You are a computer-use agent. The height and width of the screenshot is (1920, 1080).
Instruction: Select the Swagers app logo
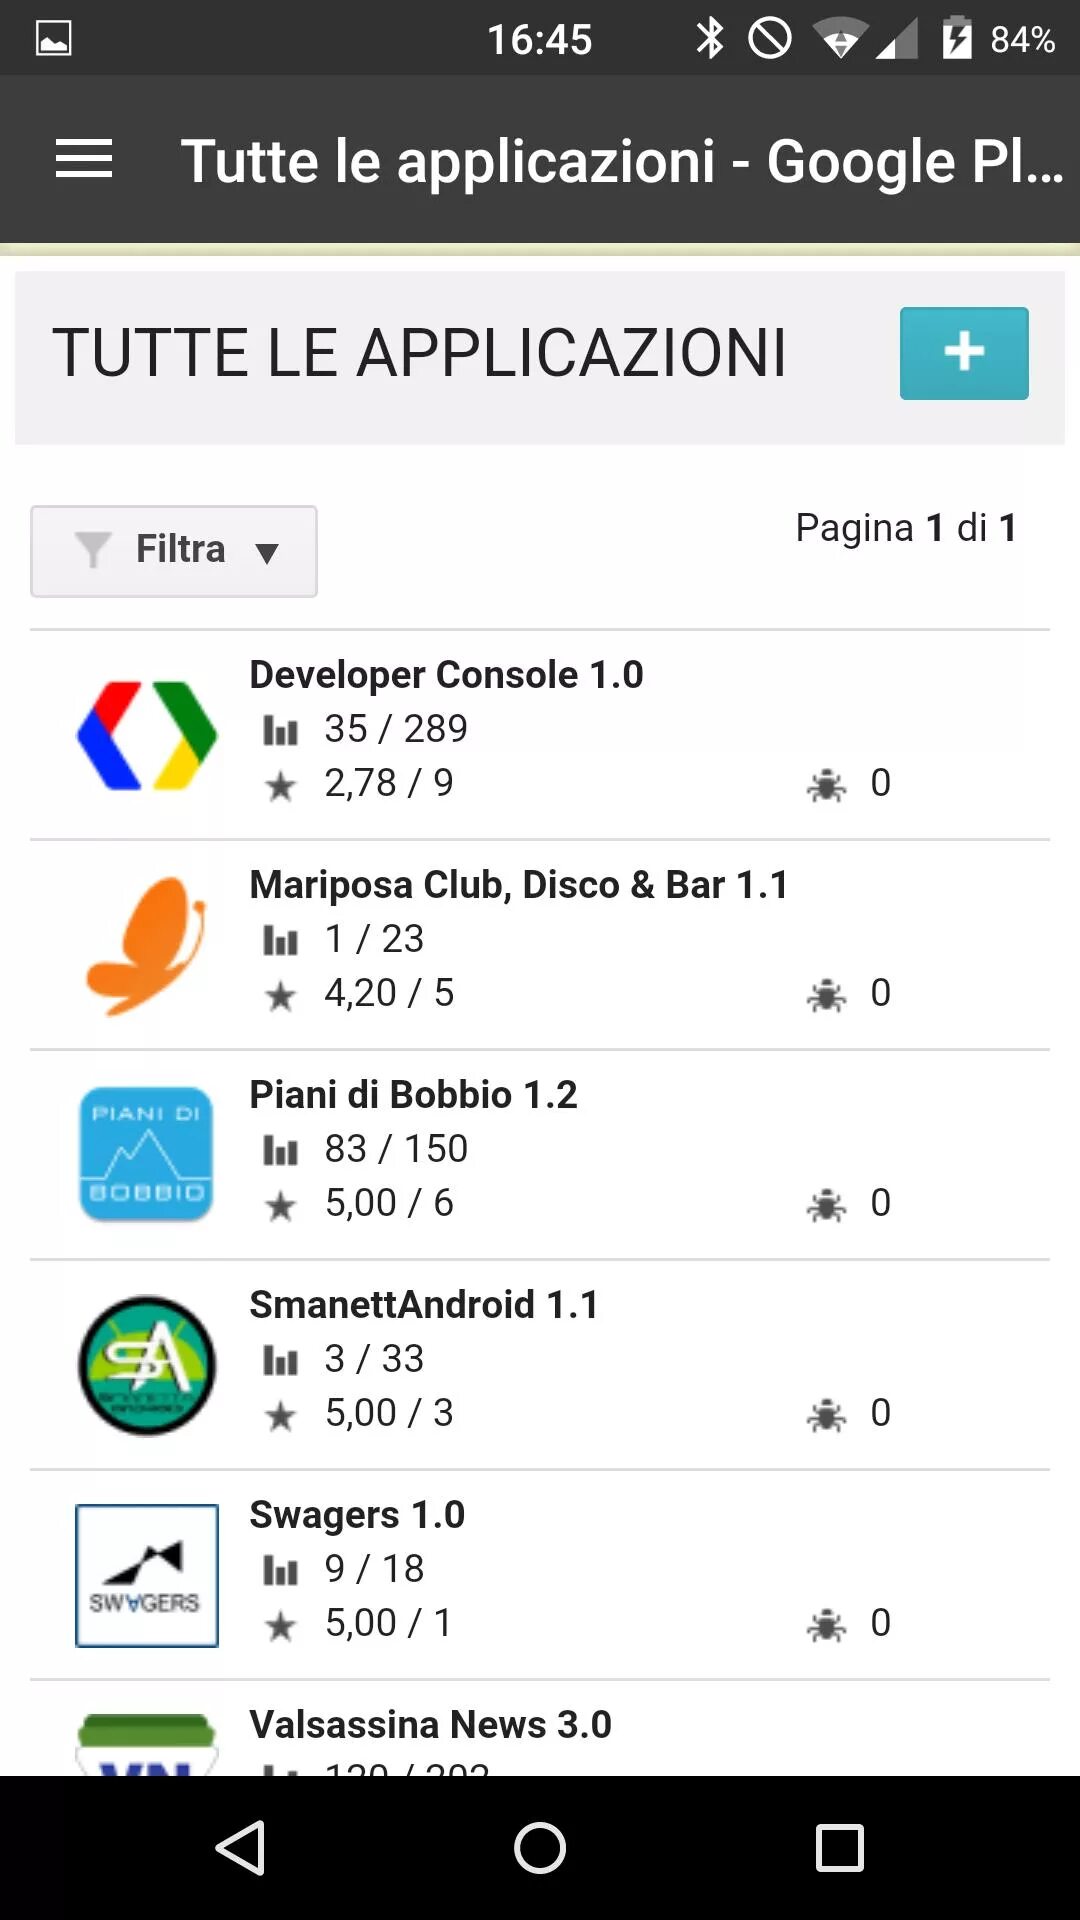coord(147,1575)
